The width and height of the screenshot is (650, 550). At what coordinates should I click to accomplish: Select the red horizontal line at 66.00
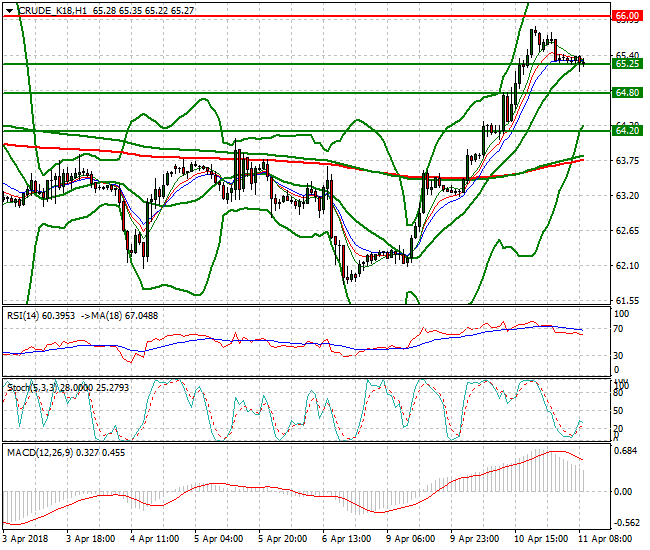[300, 17]
